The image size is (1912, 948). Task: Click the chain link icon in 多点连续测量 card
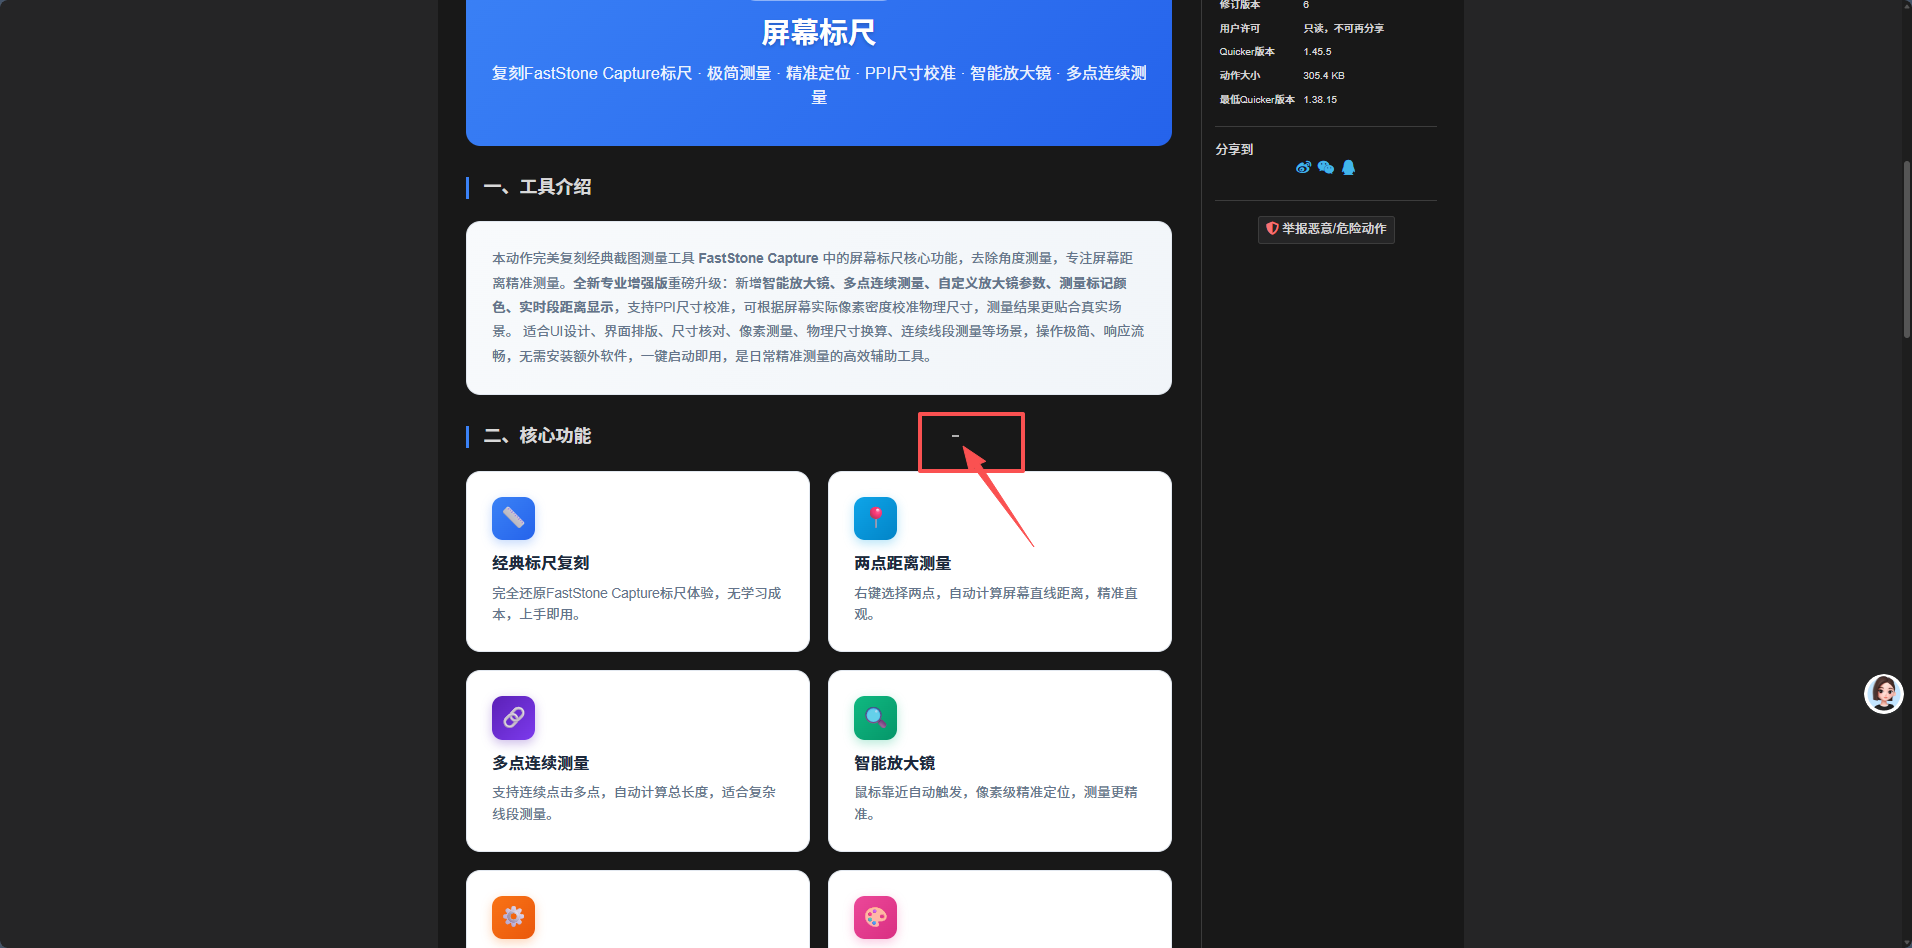coord(513,717)
